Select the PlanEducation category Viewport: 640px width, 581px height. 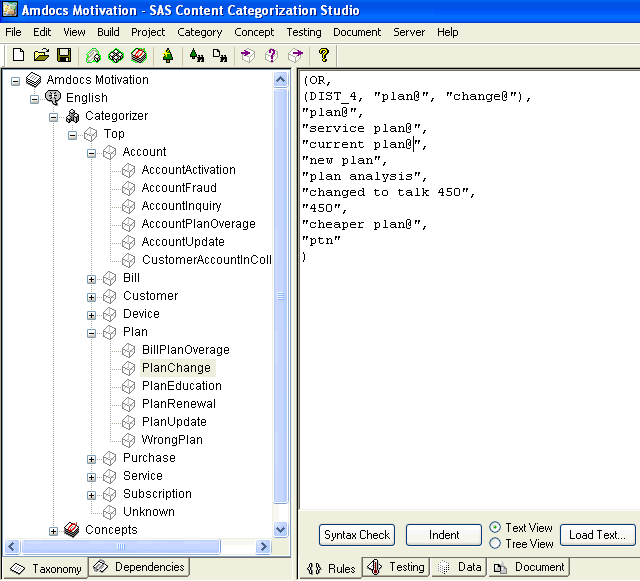tap(182, 386)
